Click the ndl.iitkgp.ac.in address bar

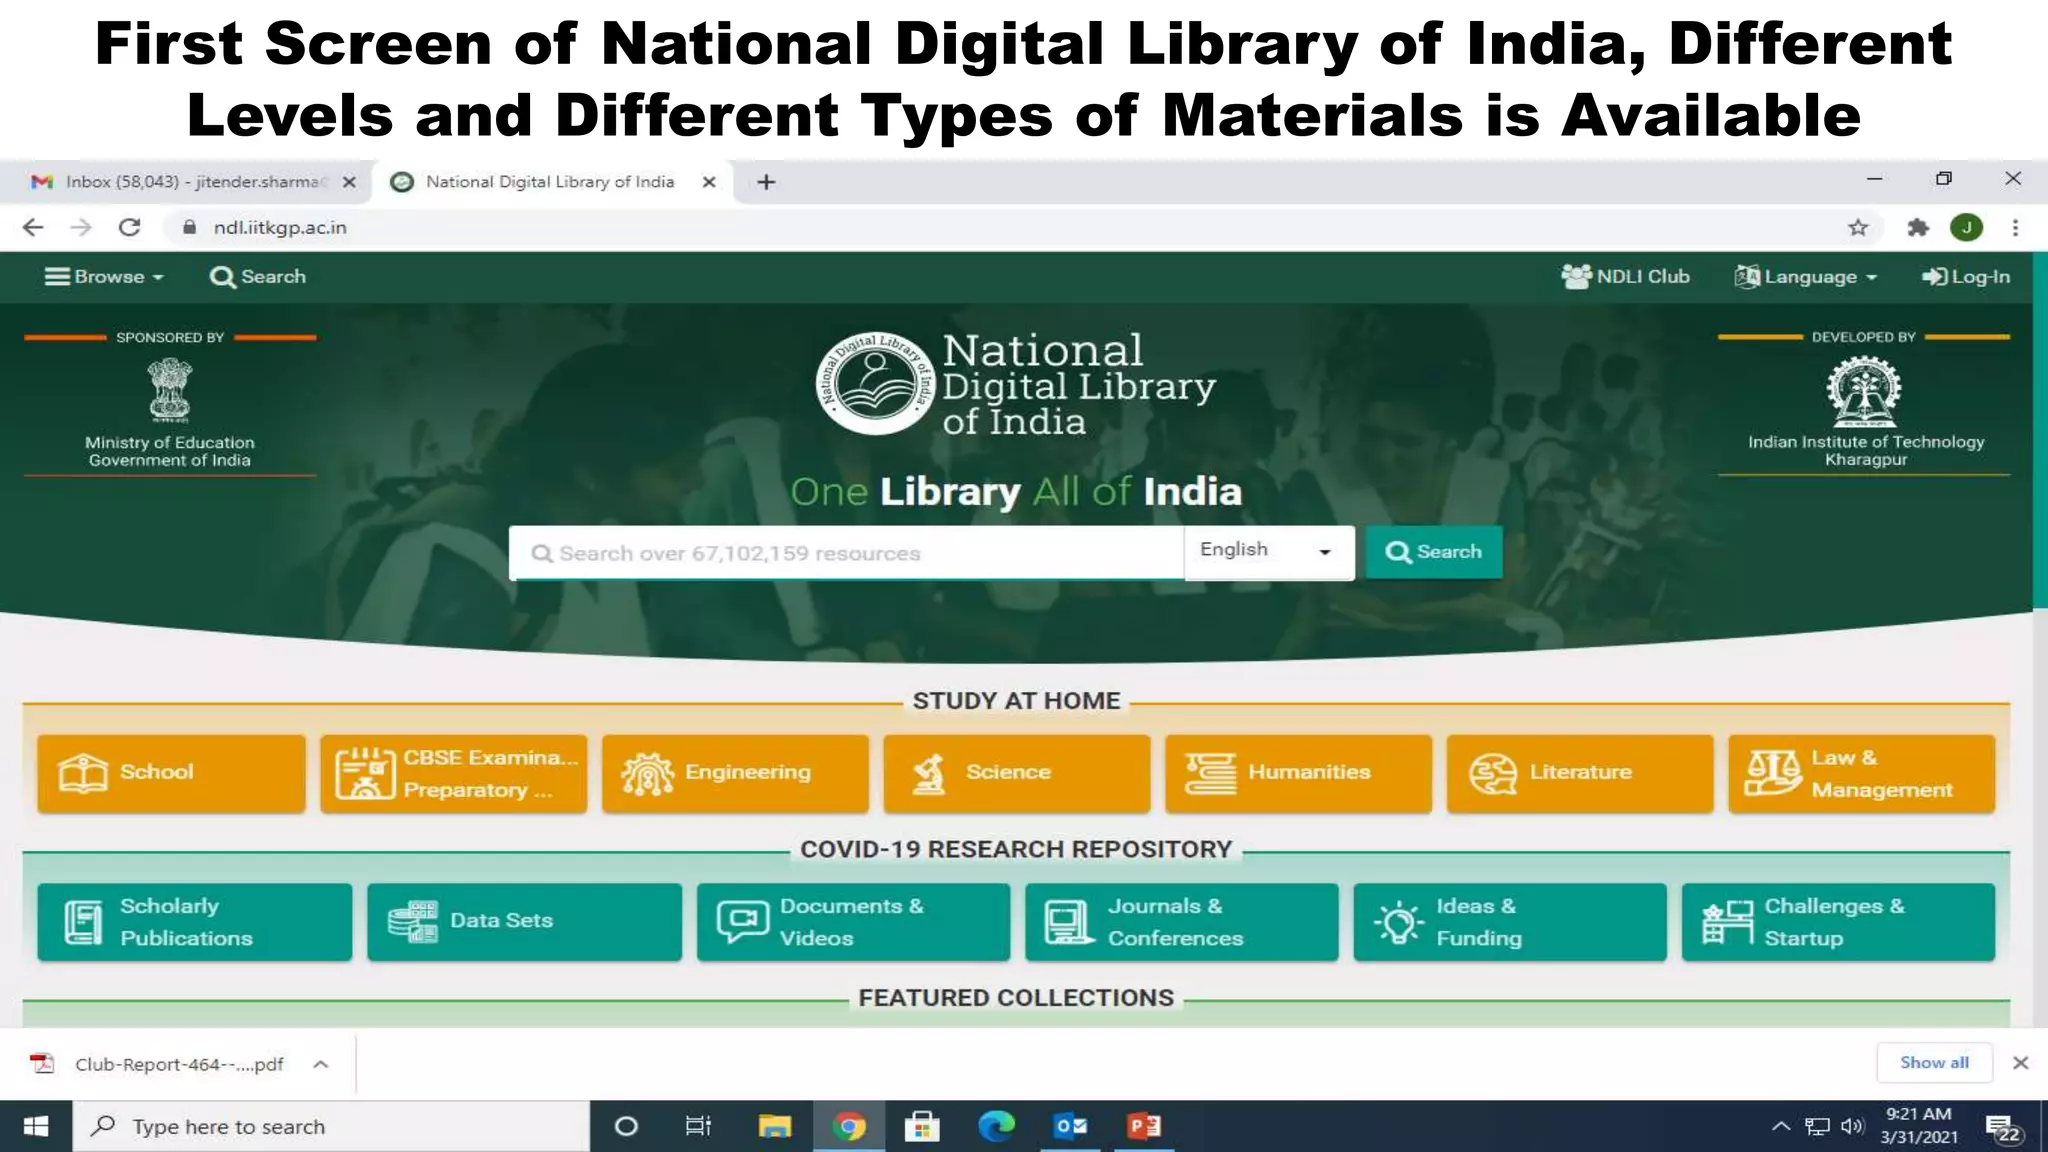click(1020, 228)
